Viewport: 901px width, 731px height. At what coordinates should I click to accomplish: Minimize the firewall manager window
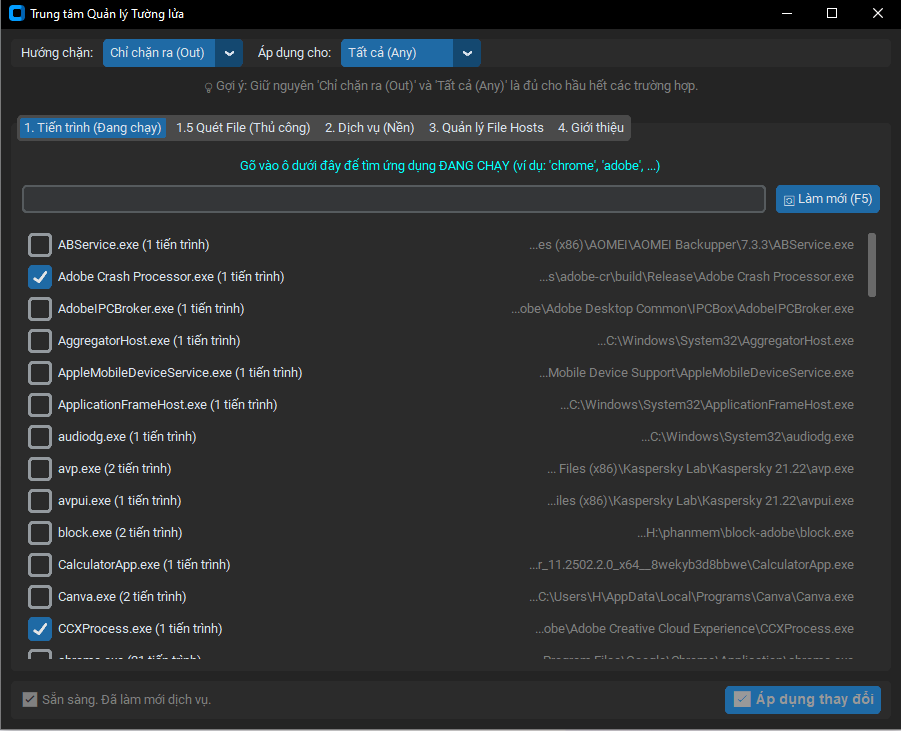tap(786, 14)
